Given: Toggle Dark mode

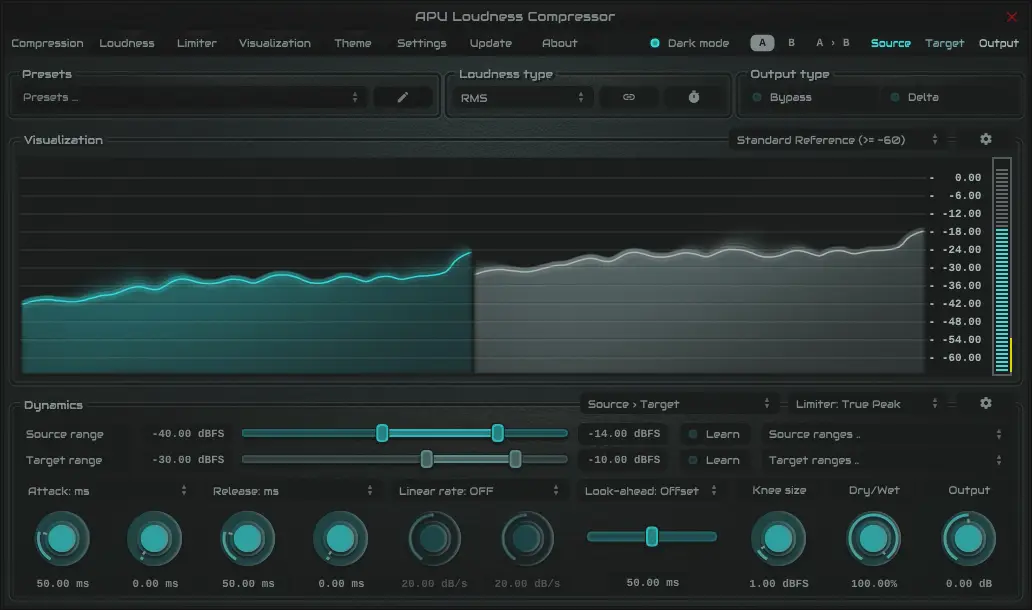Looking at the screenshot, I should tap(690, 43).
